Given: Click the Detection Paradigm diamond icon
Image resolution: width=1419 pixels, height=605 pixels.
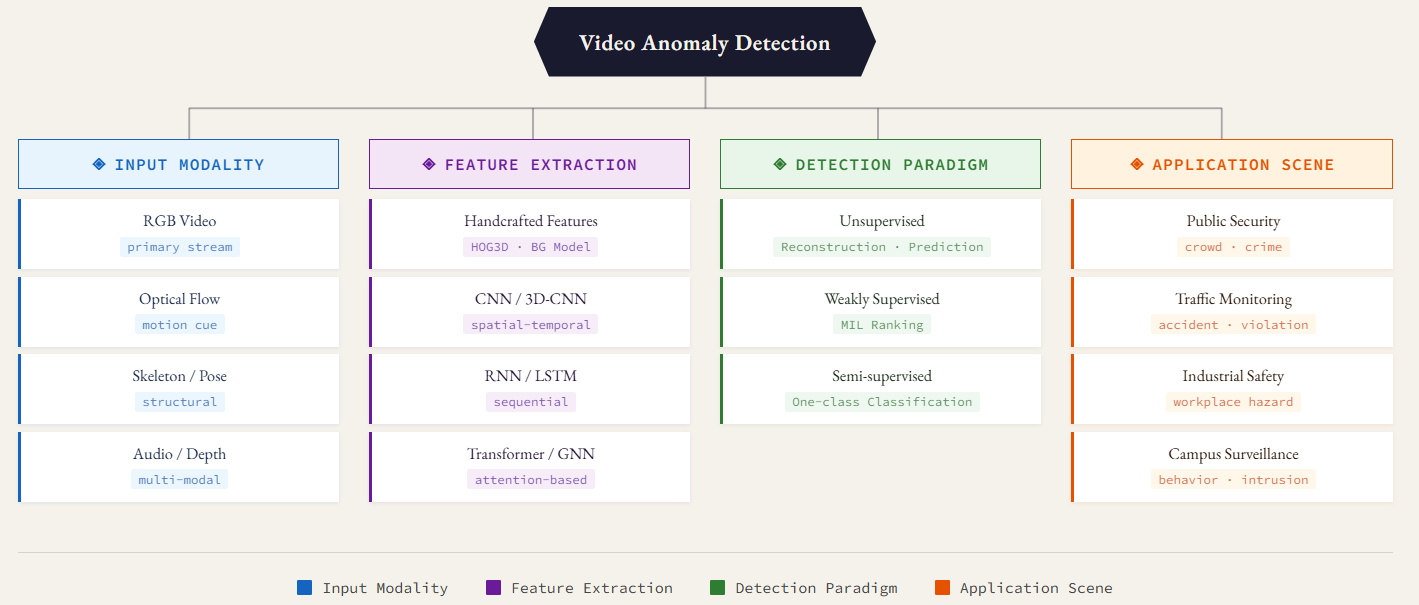Looking at the screenshot, I should [780, 164].
